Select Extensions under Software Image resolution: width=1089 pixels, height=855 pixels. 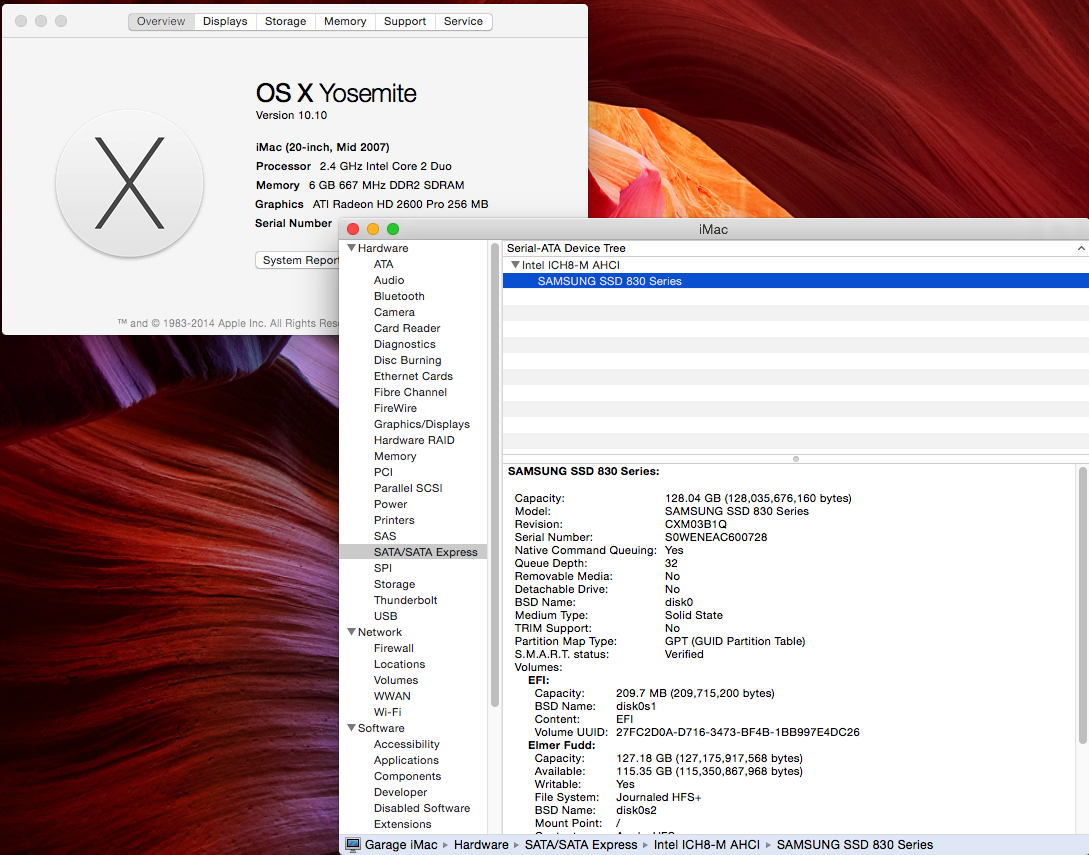[x=403, y=824]
